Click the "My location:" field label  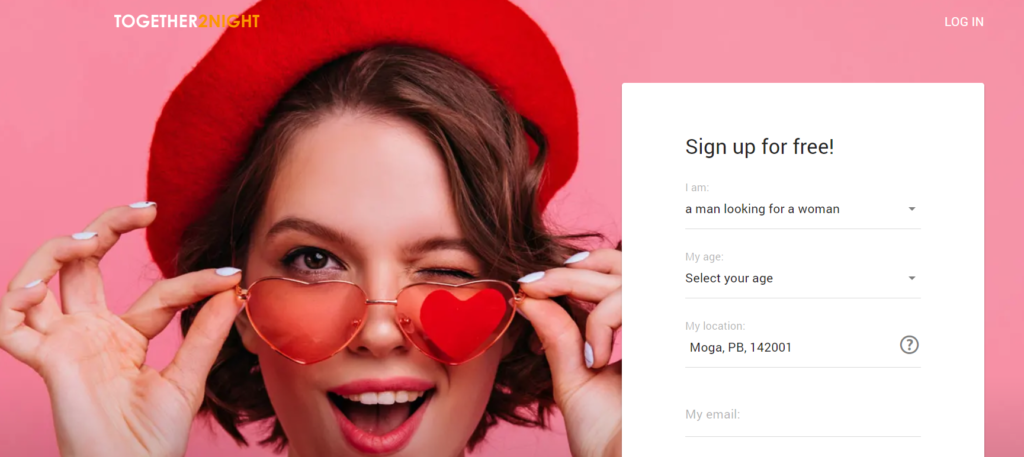point(714,326)
